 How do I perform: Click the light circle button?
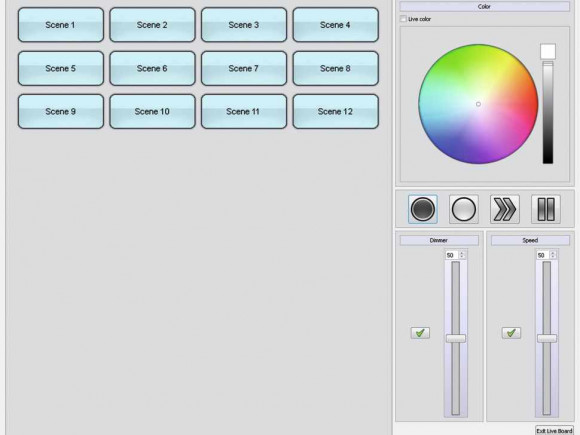coord(464,209)
